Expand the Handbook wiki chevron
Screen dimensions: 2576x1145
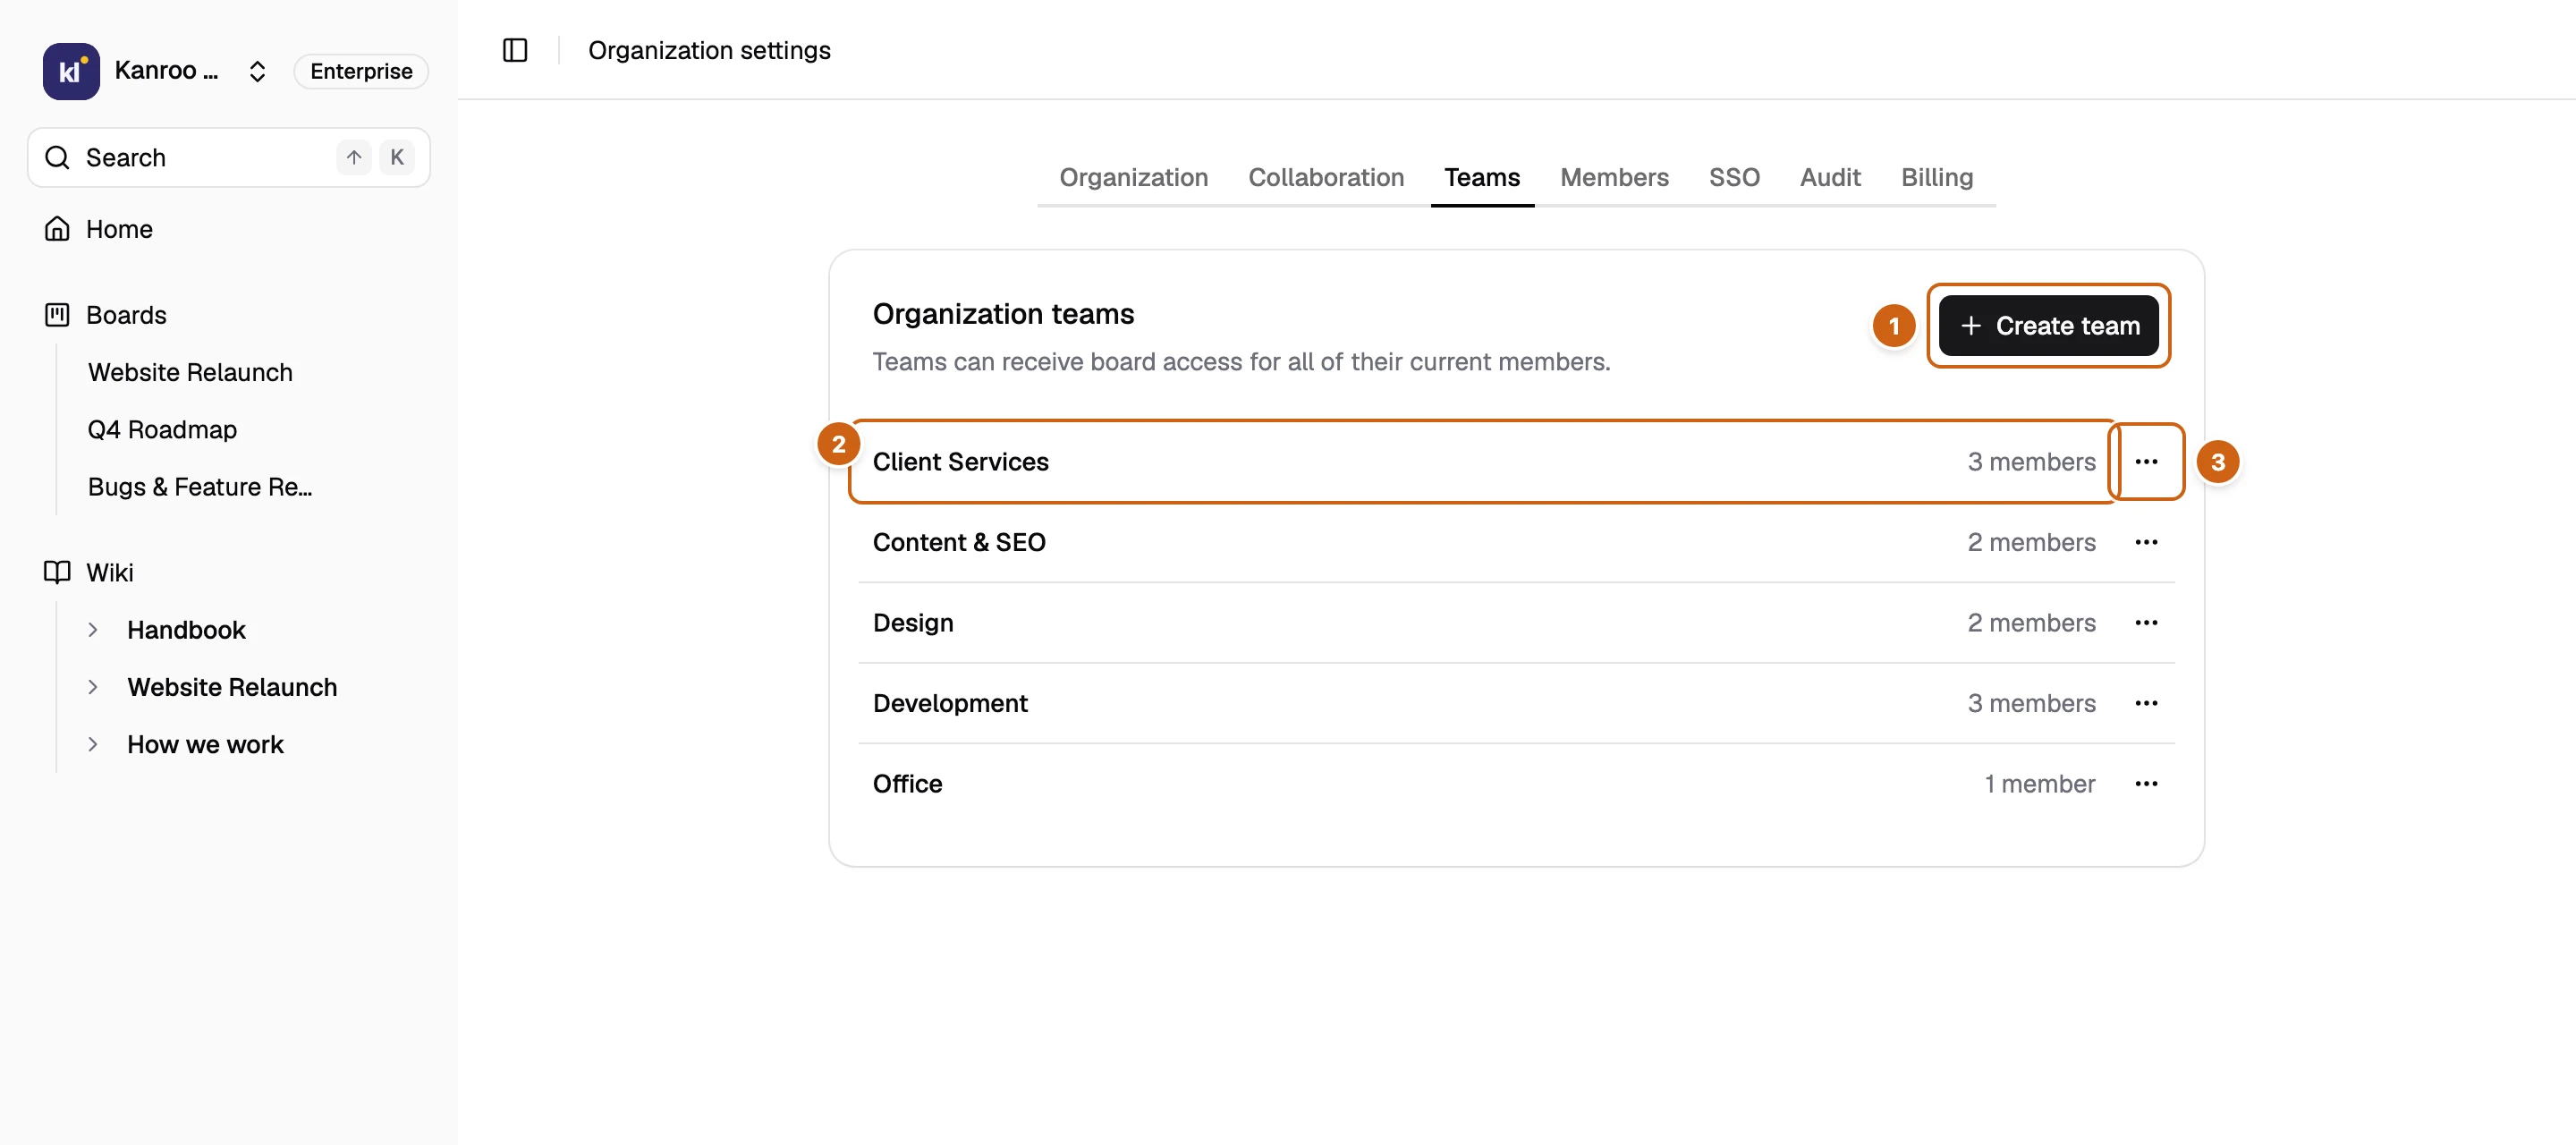93,630
